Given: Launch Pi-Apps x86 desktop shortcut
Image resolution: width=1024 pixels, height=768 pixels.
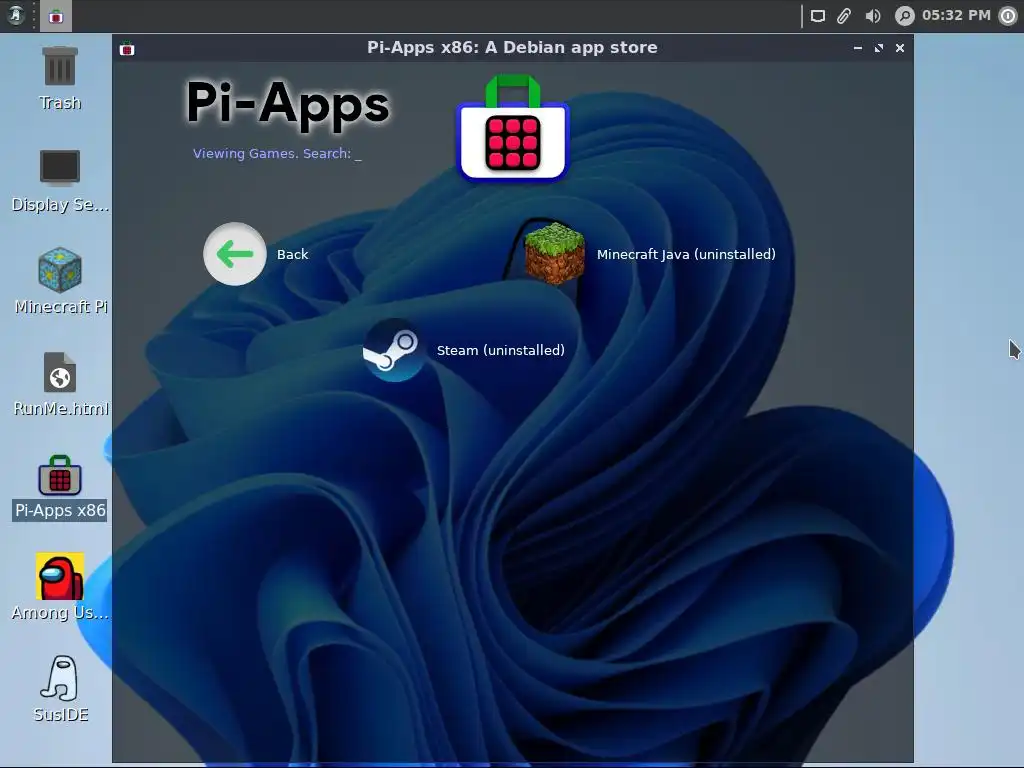Looking at the screenshot, I should click(x=60, y=488).
